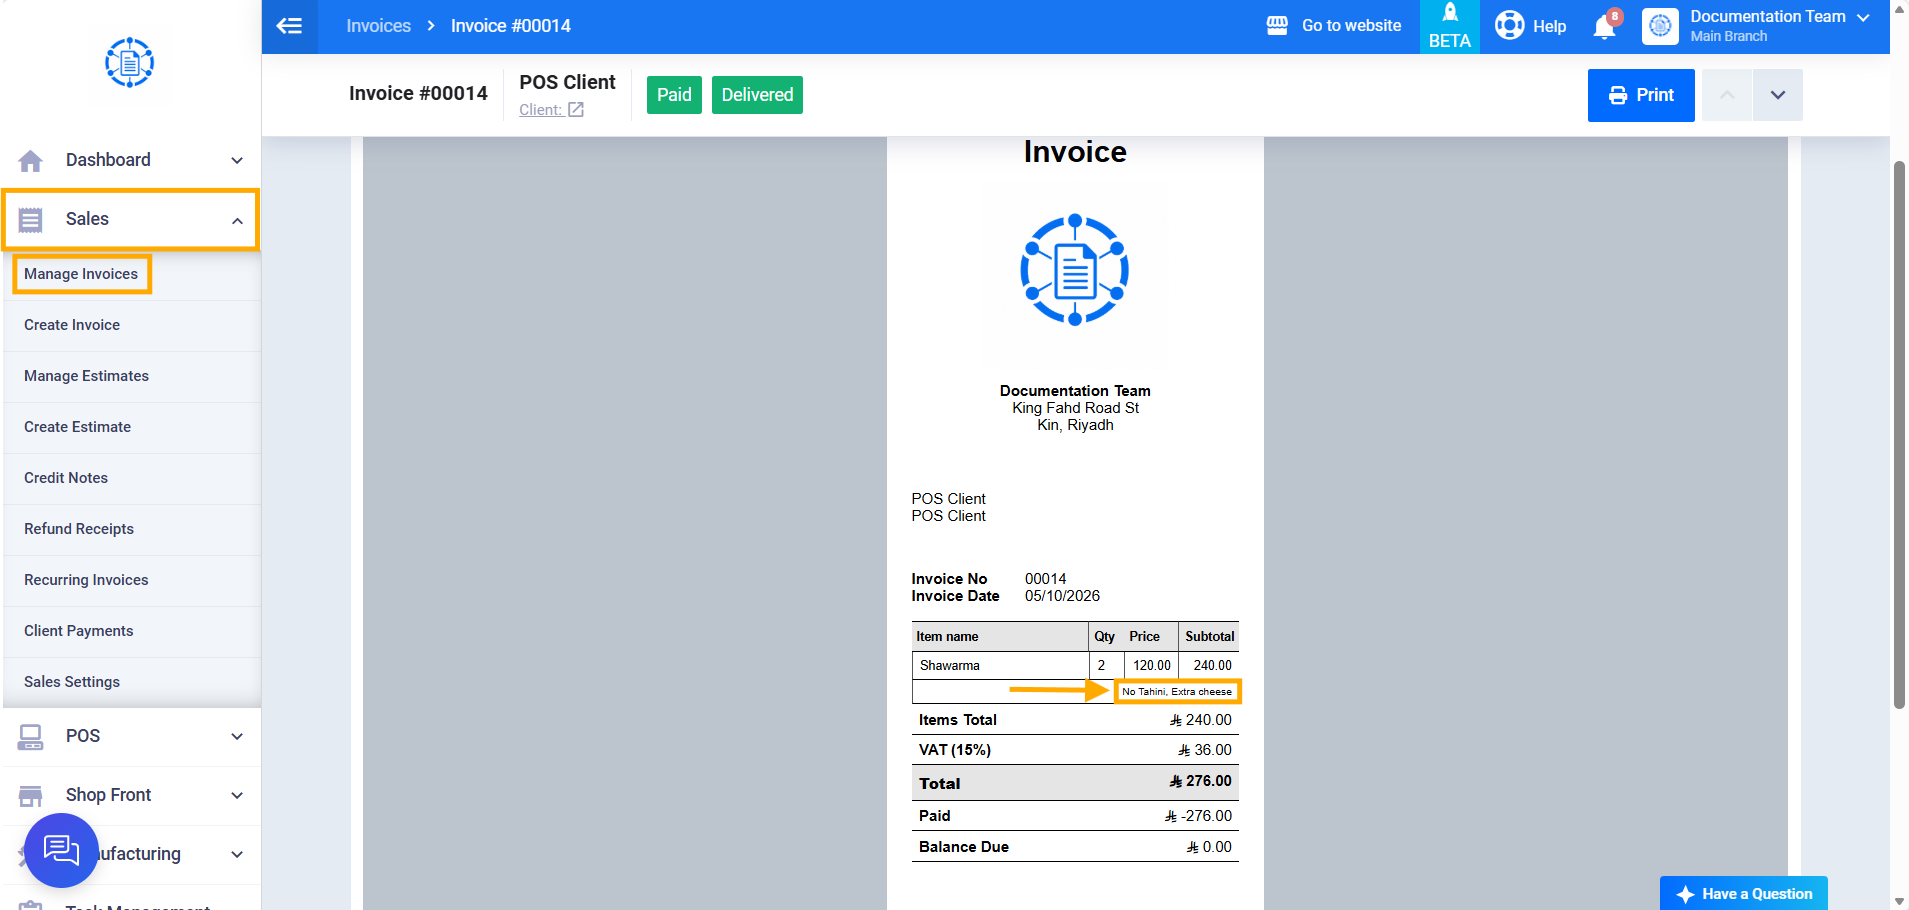
Task: Open Sales Settings in sidebar
Action: tap(72, 682)
